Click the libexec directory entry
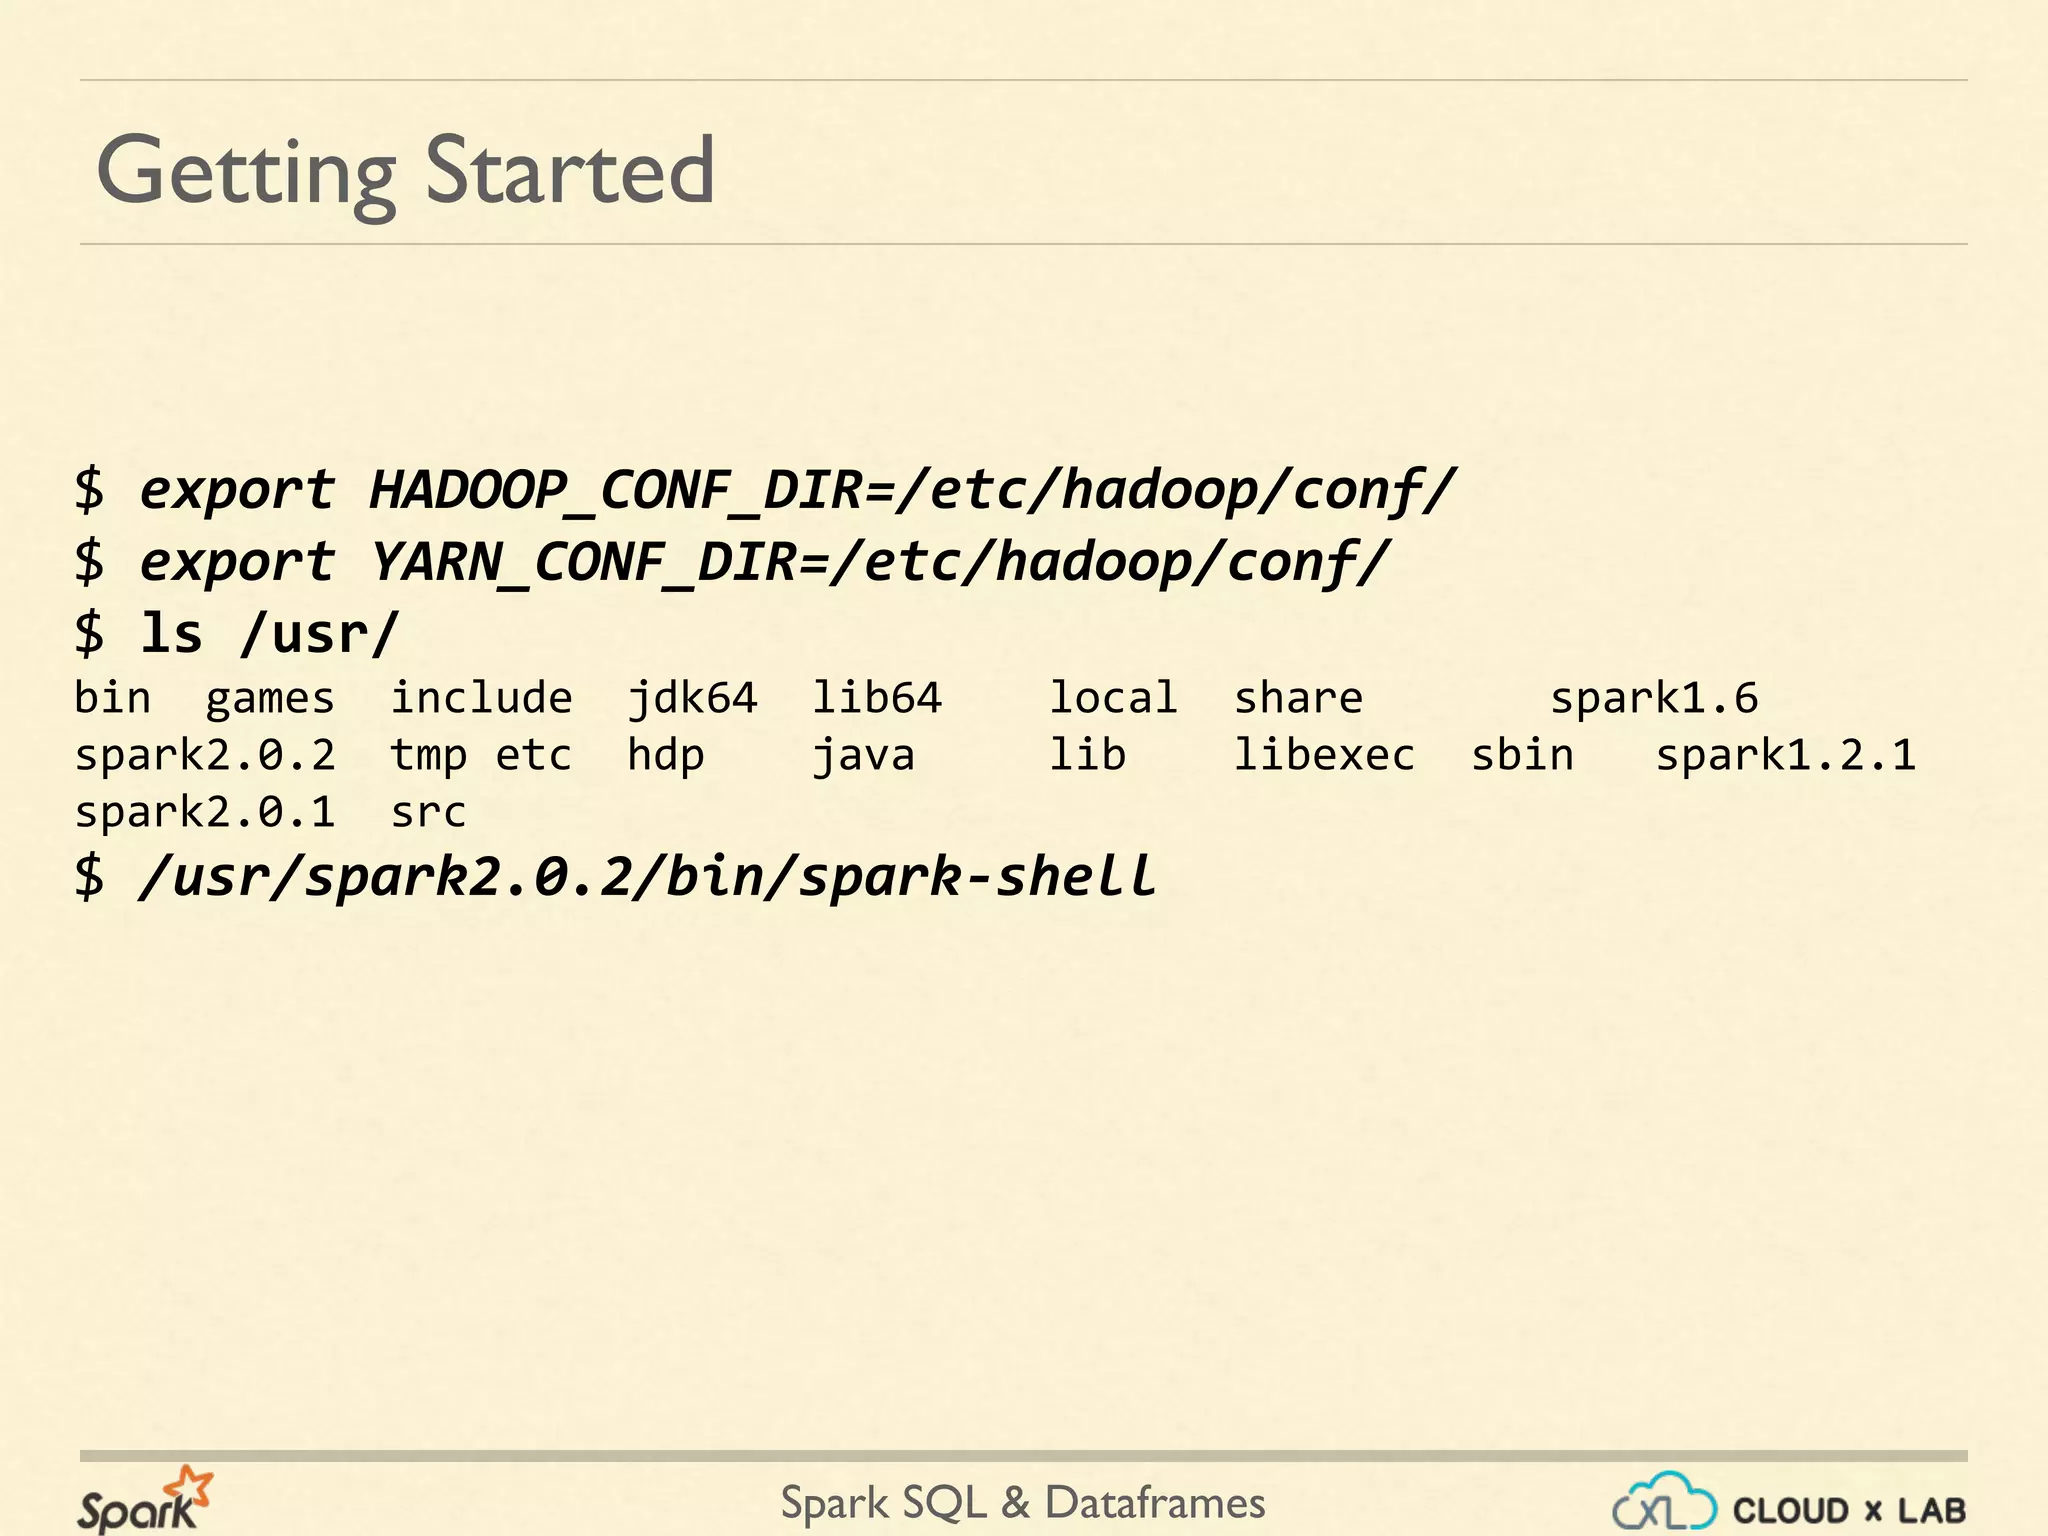The height and width of the screenshot is (1536, 2048). 1324,755
